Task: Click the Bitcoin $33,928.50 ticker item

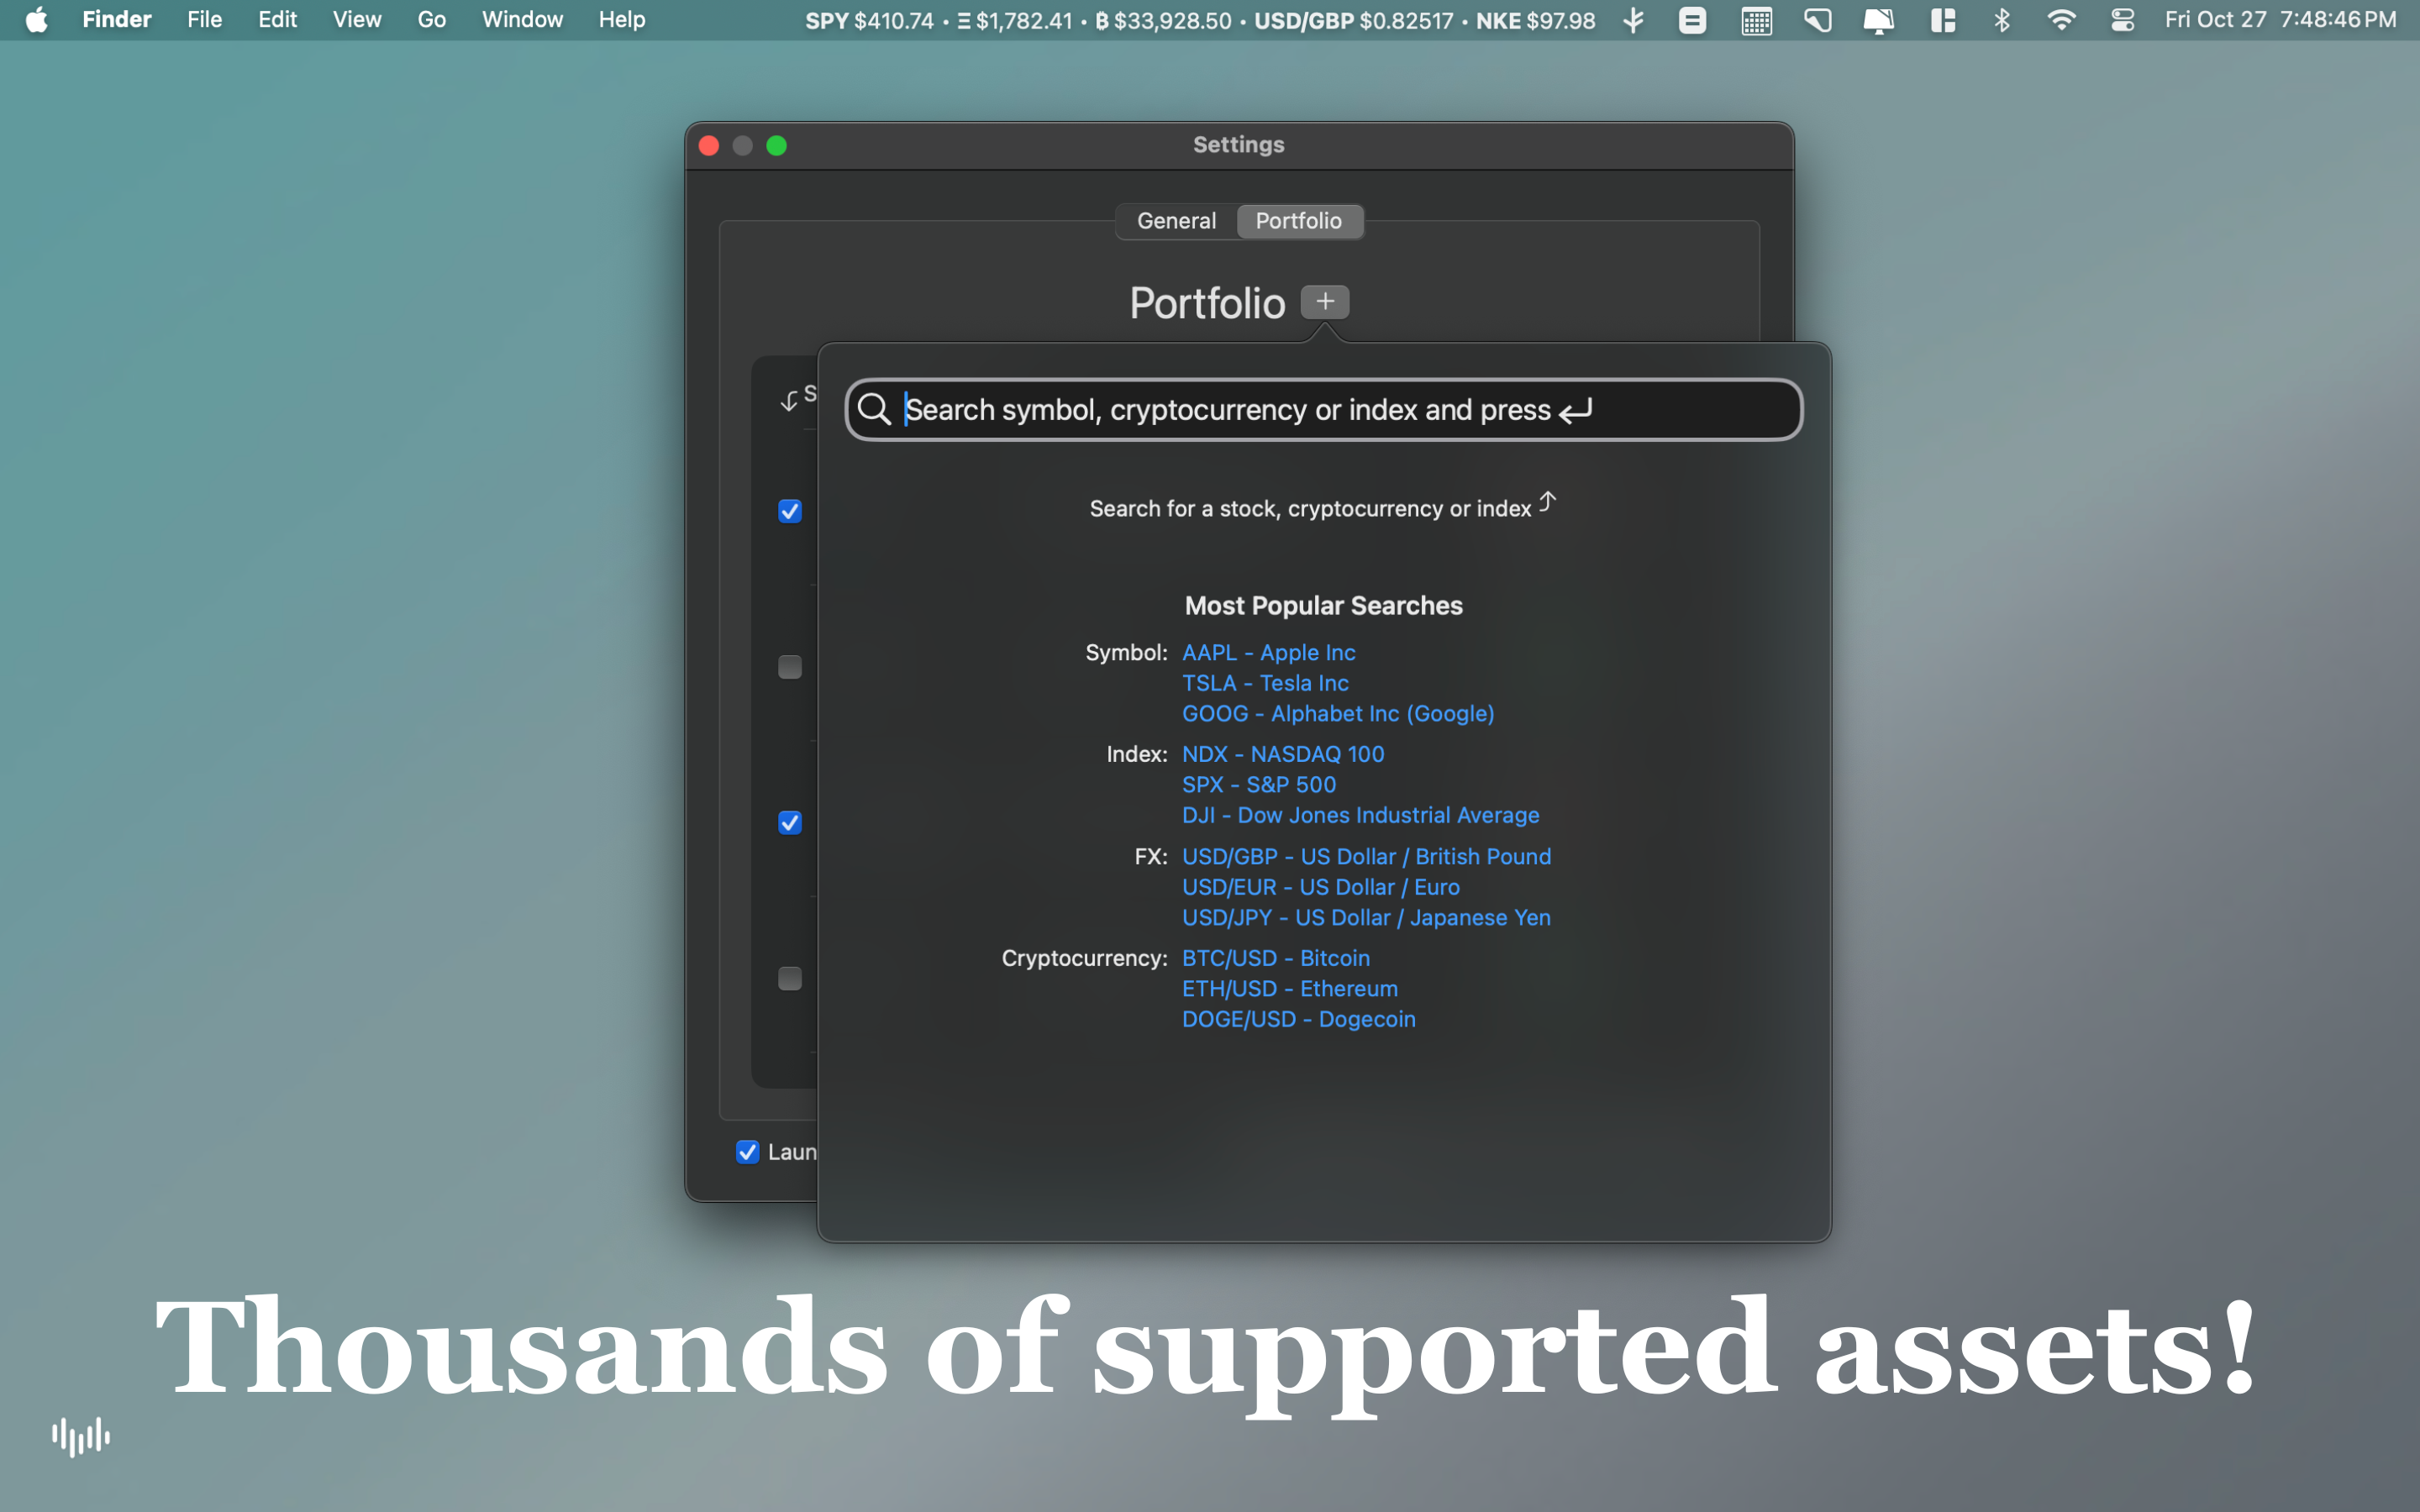Action: (1163, 20)
